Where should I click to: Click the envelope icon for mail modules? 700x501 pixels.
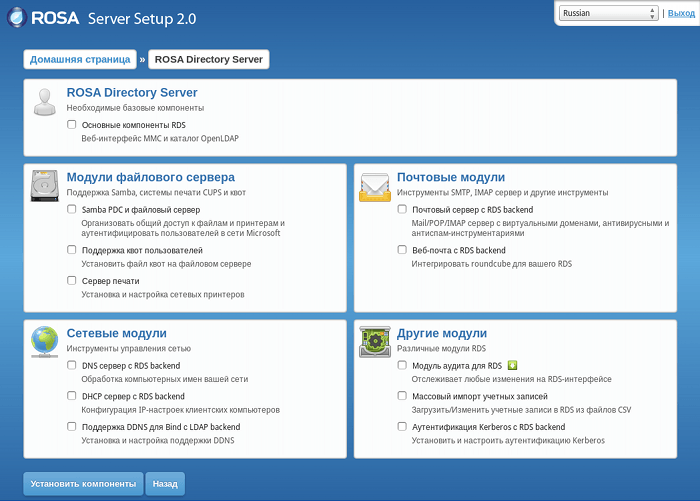pyautogui.click(x=375, y=187)
